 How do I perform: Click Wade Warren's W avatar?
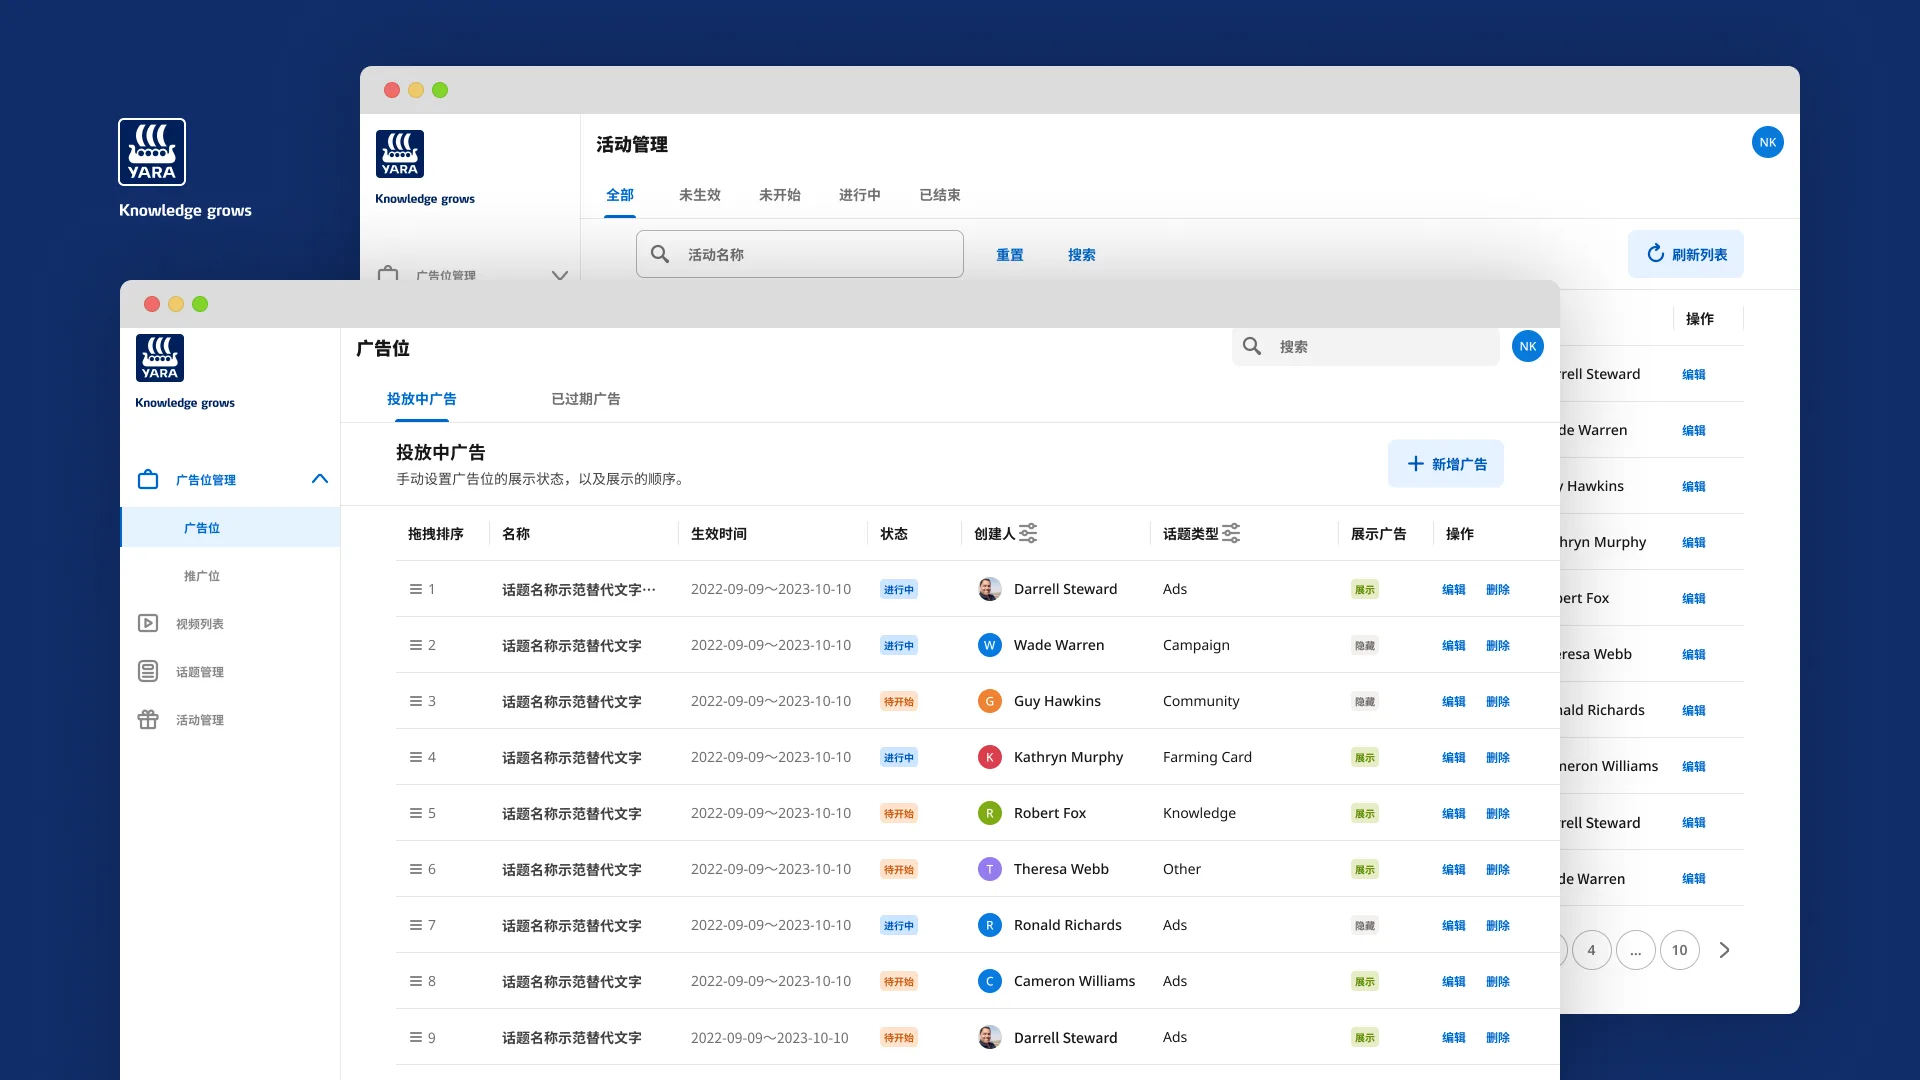[989, 645]
